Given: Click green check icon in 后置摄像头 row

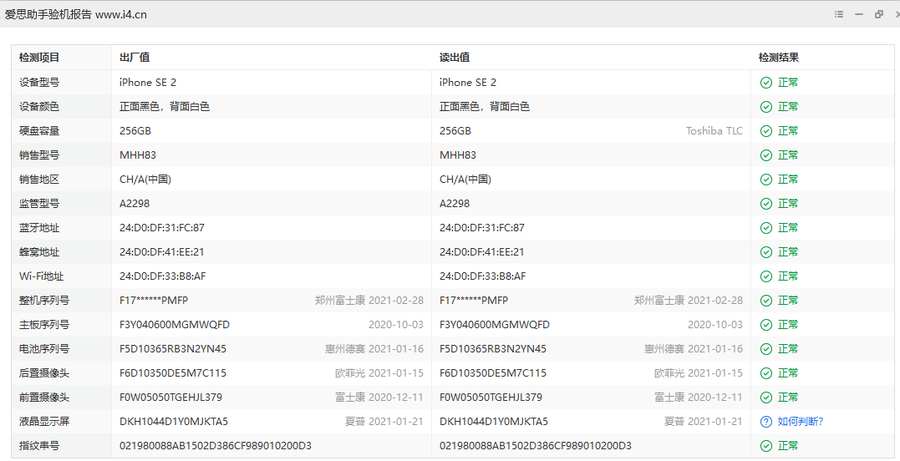Looking at the screenshot, I should [x=766, y=373].
